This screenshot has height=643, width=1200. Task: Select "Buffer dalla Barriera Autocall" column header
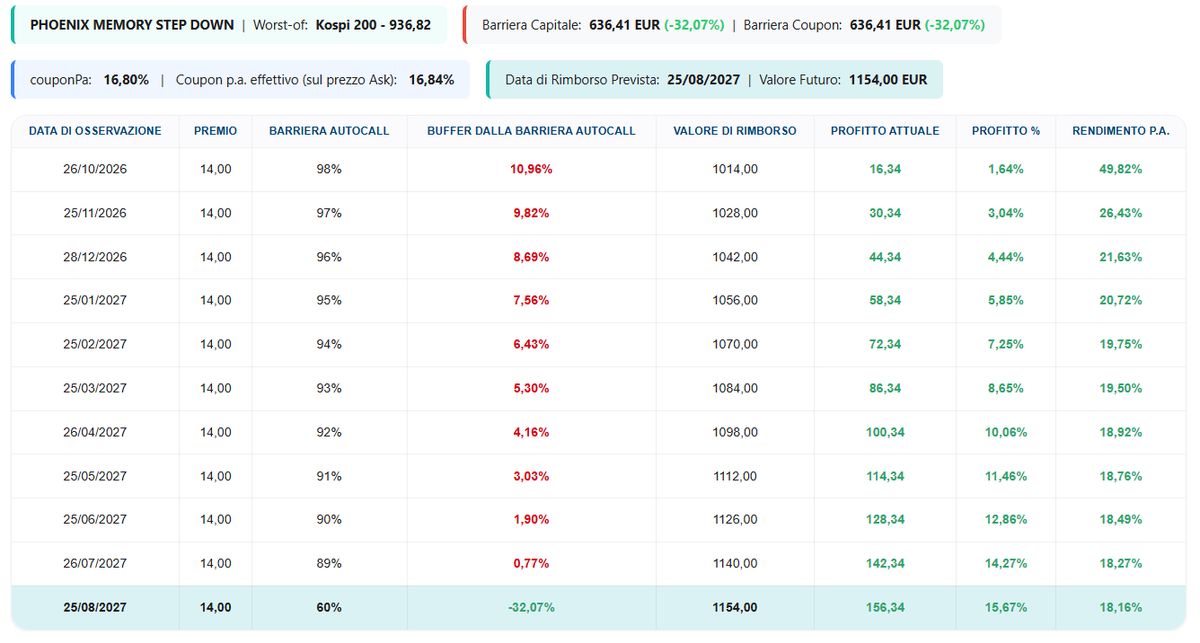pos(531,131)
